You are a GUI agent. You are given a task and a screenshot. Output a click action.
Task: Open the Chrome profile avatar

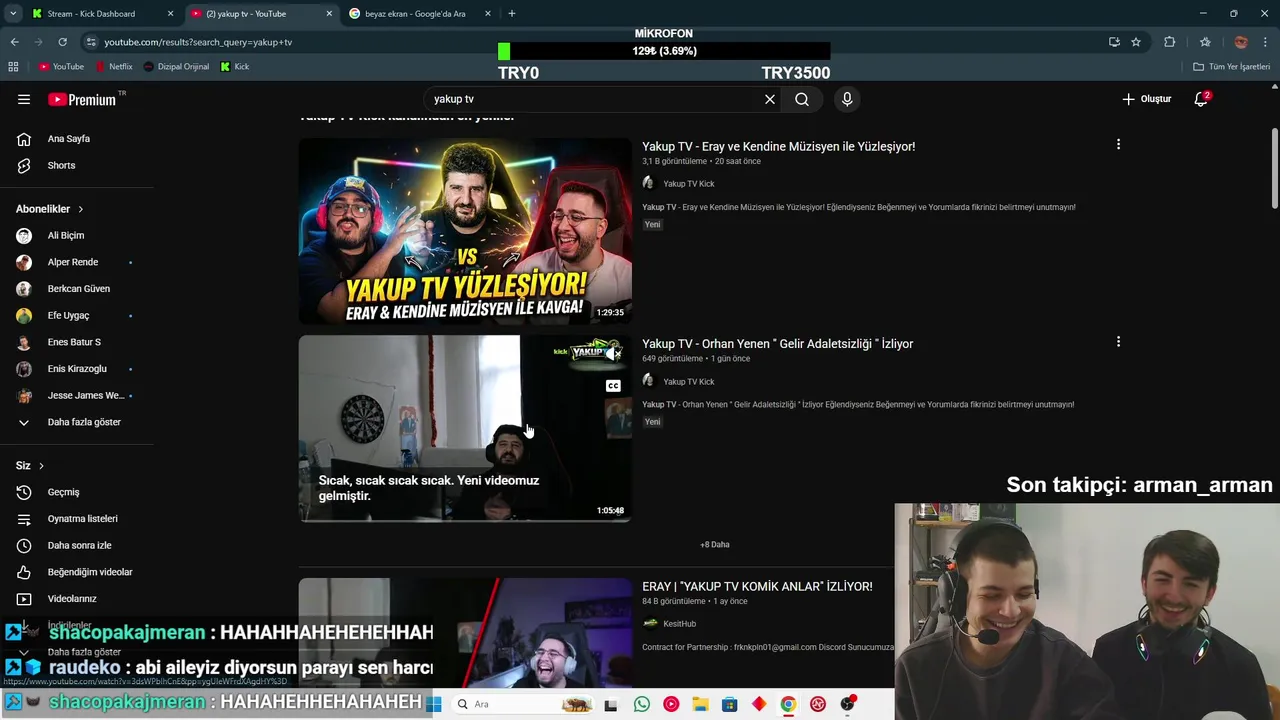[1241, 42]
